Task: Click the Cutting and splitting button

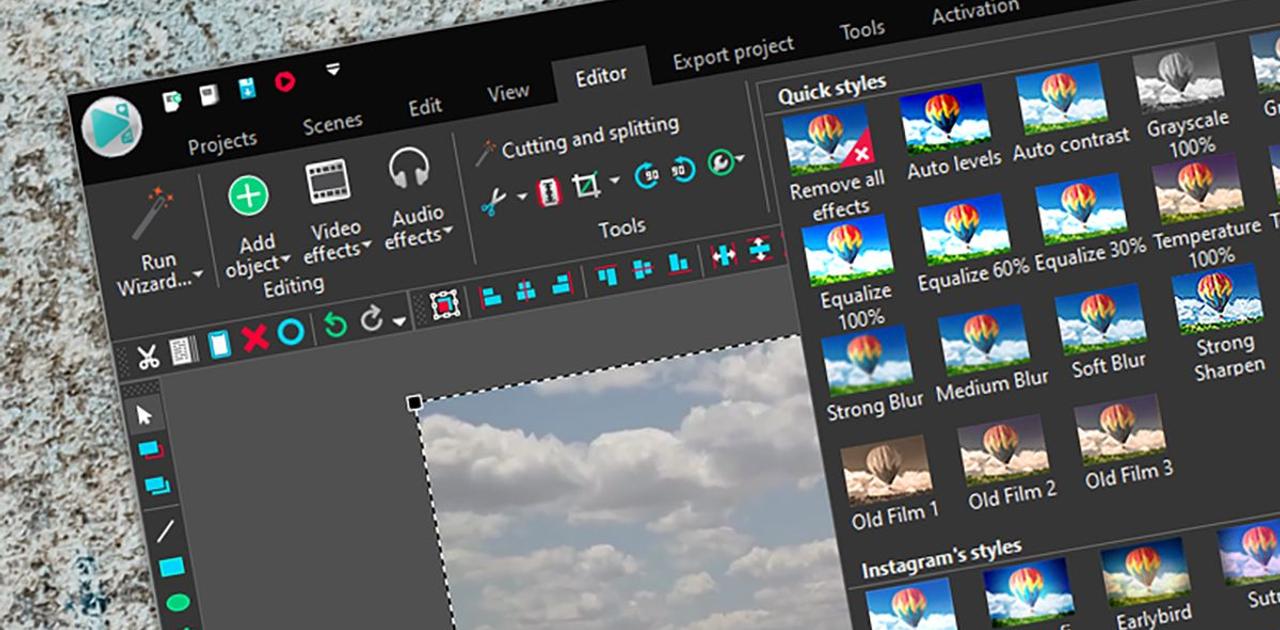Action: (x=578, y=139)
